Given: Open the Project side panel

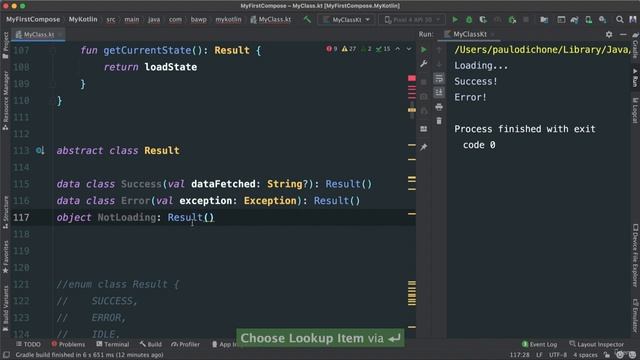Looking at the screenshot, I should [5, 45].
